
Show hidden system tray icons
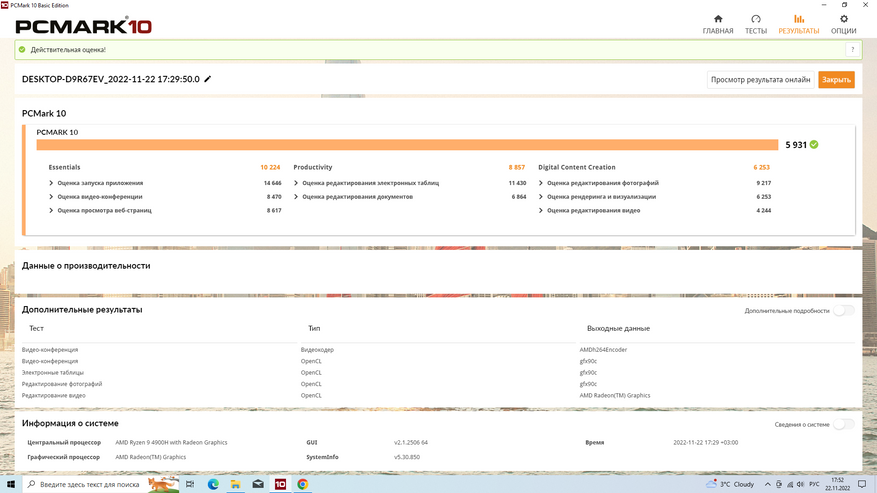pyautogui.click(x=767, y=485)
